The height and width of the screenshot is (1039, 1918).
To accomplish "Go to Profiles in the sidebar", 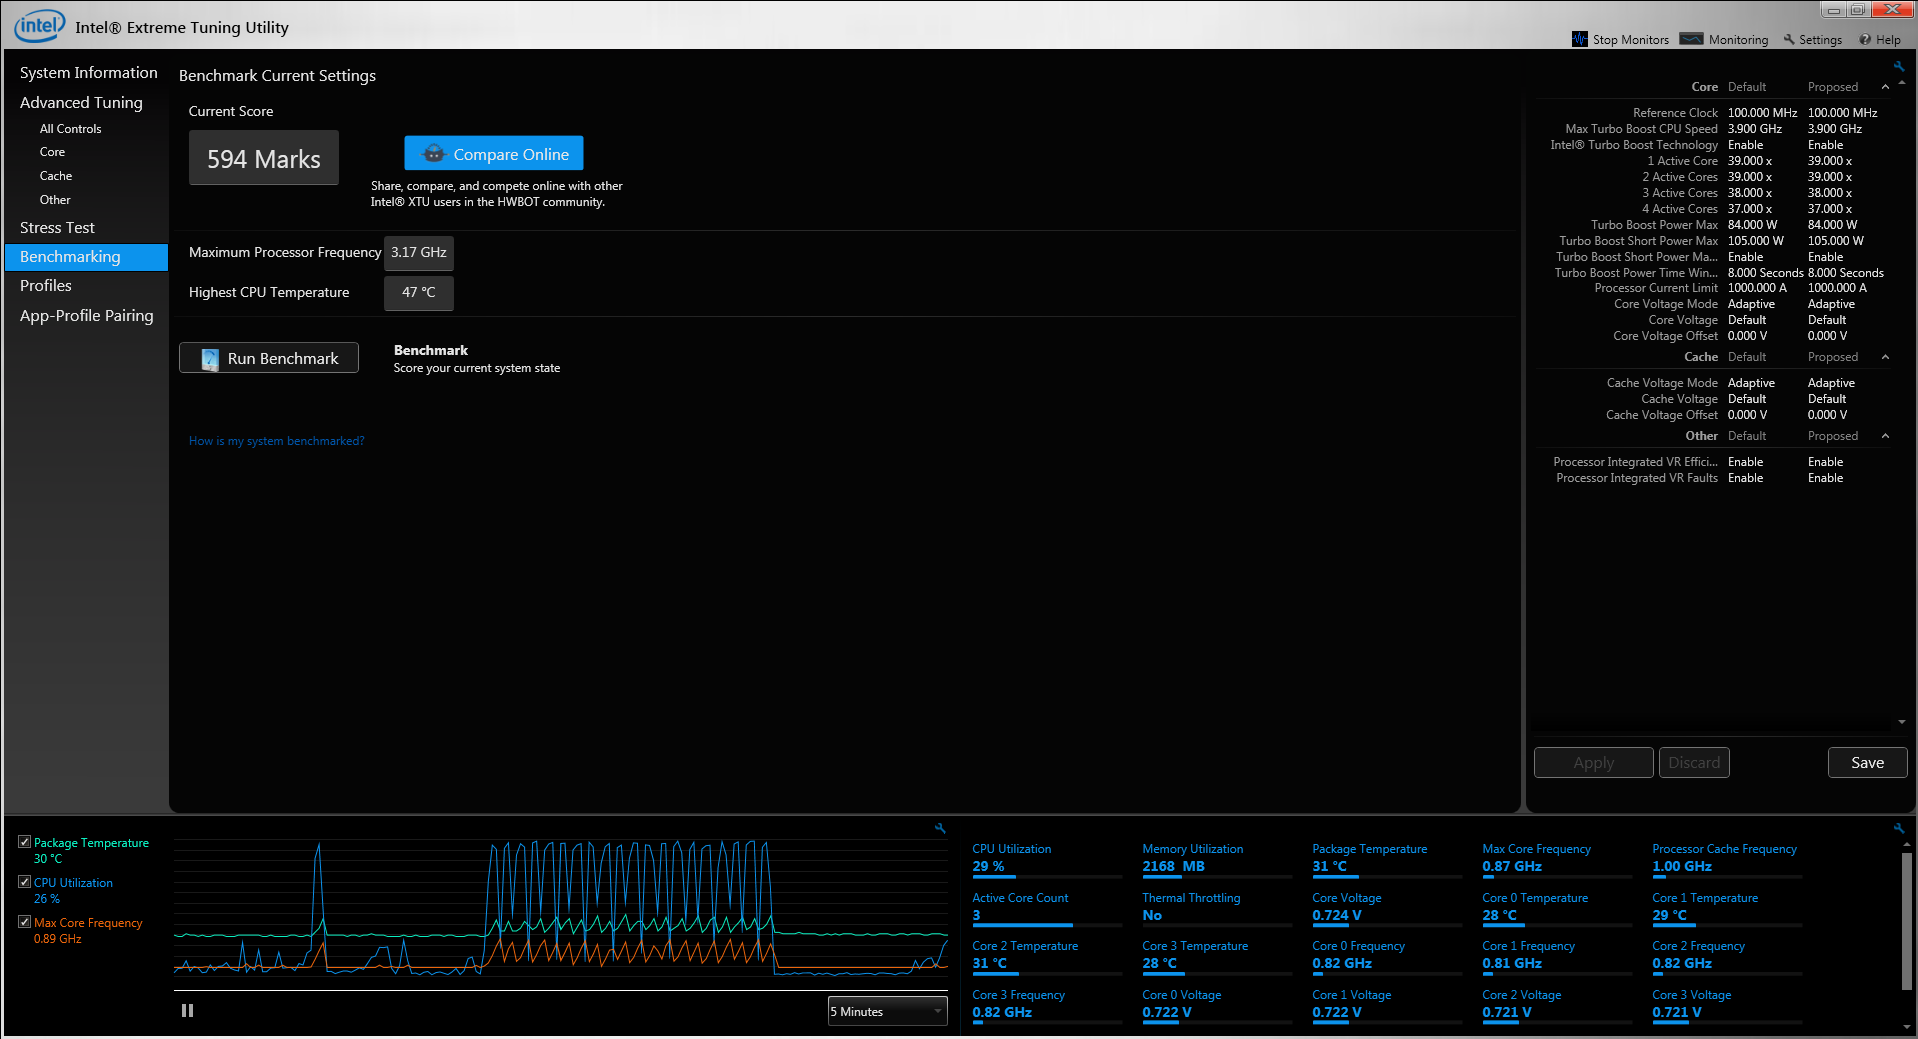I will [46, 286].
